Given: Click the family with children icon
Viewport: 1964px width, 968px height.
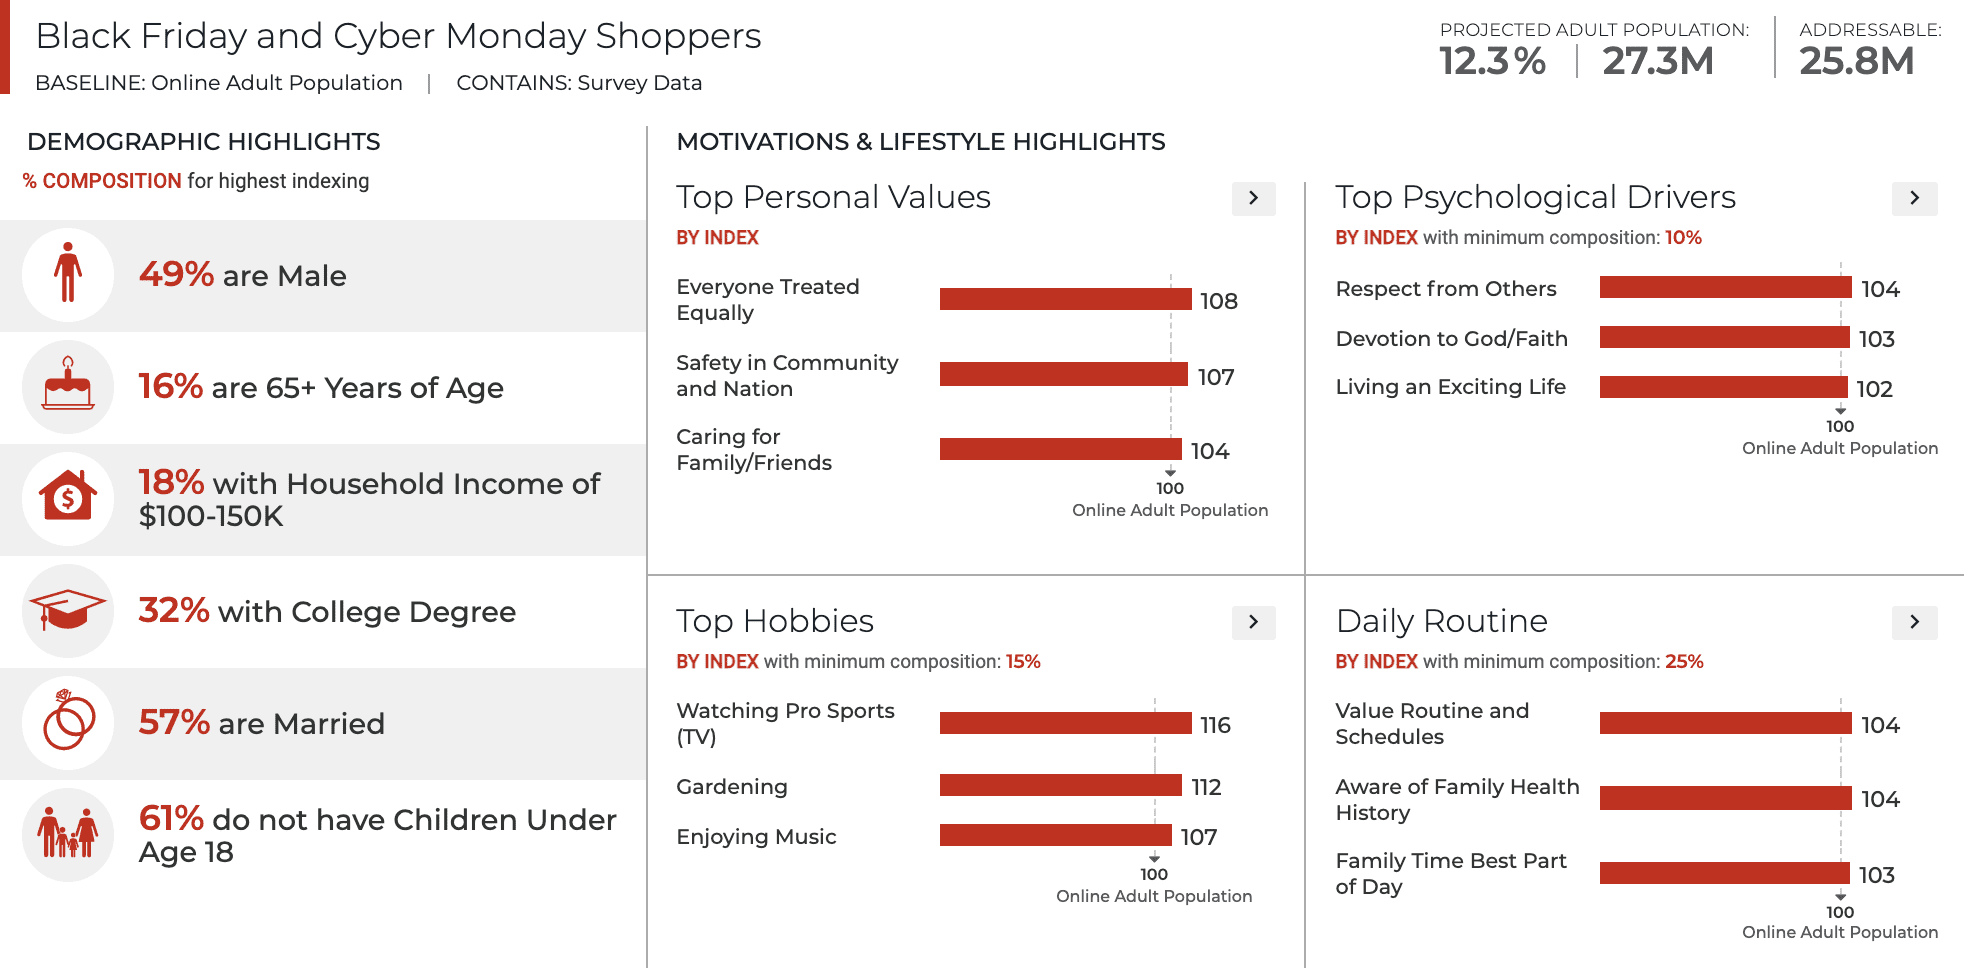Looking at the screenshot, I should (68, 834).
